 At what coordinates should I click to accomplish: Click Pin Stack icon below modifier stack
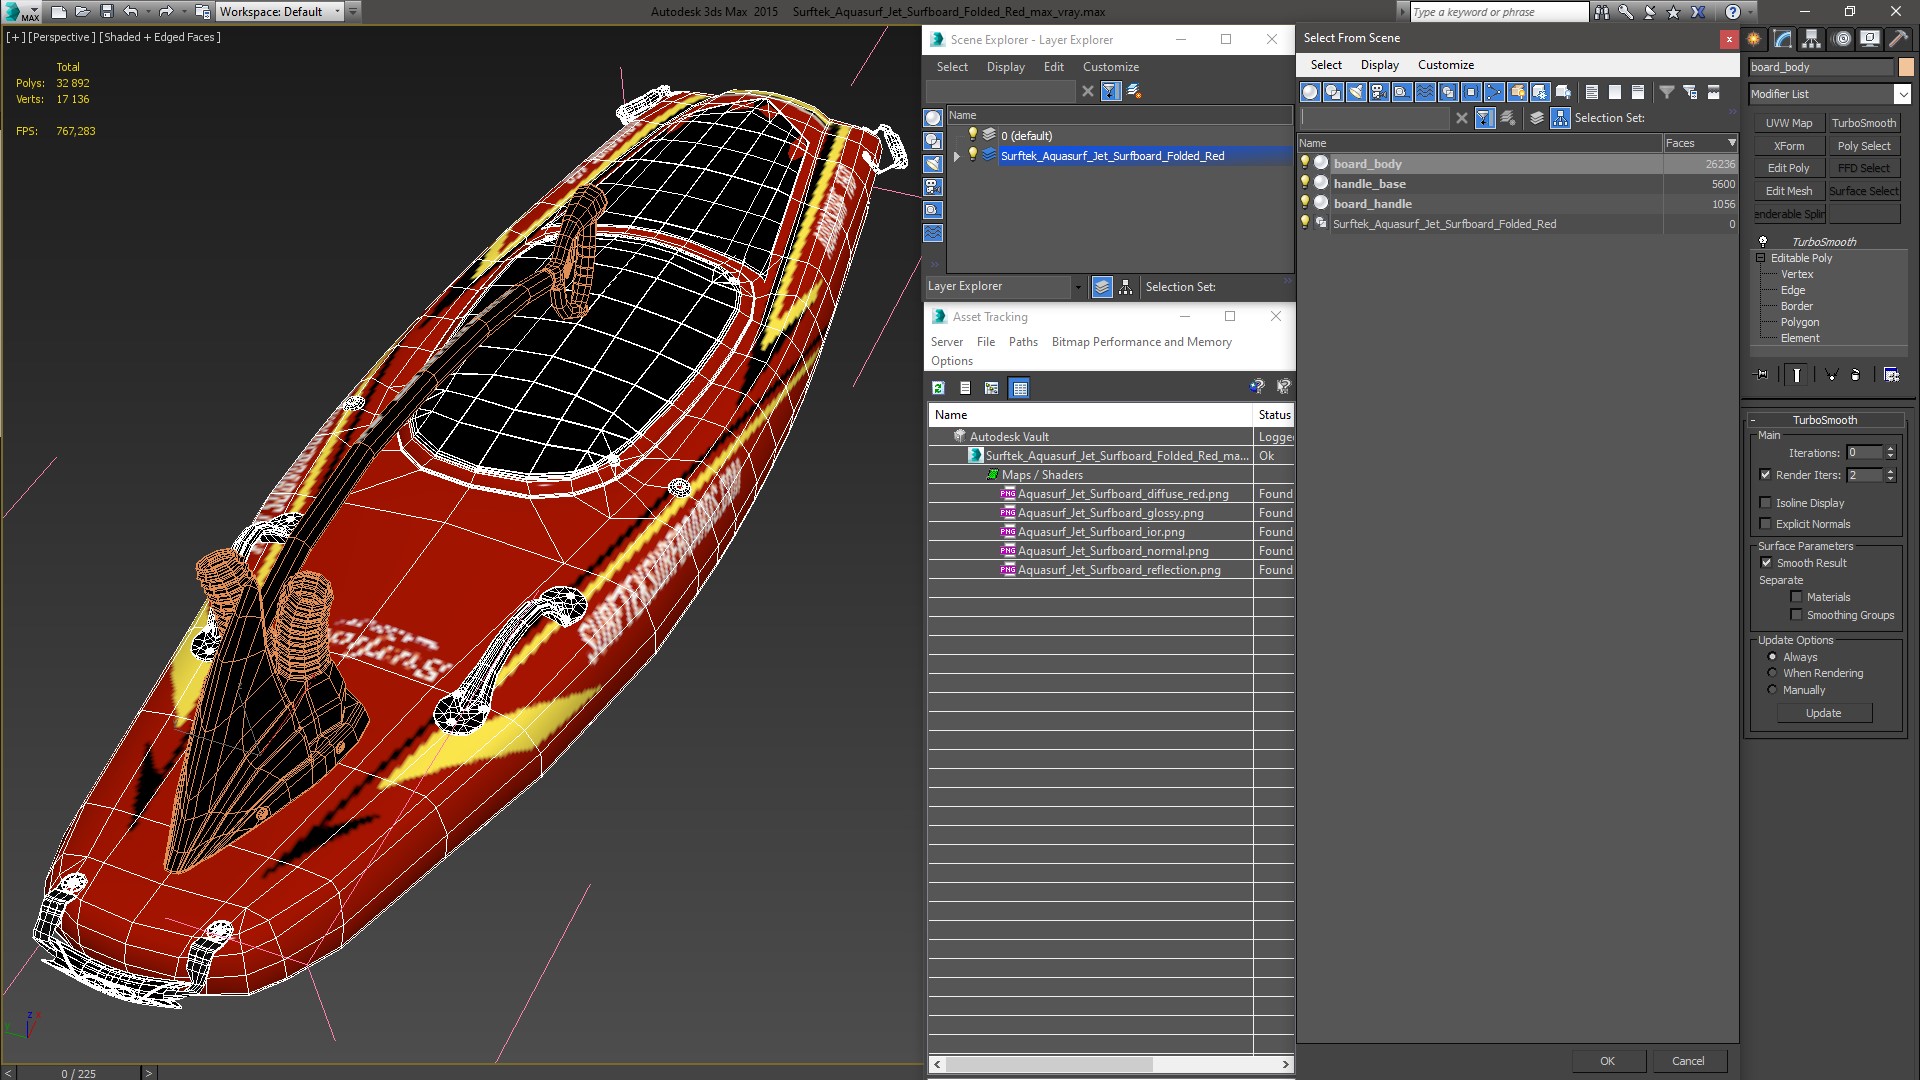point(1762,374)
